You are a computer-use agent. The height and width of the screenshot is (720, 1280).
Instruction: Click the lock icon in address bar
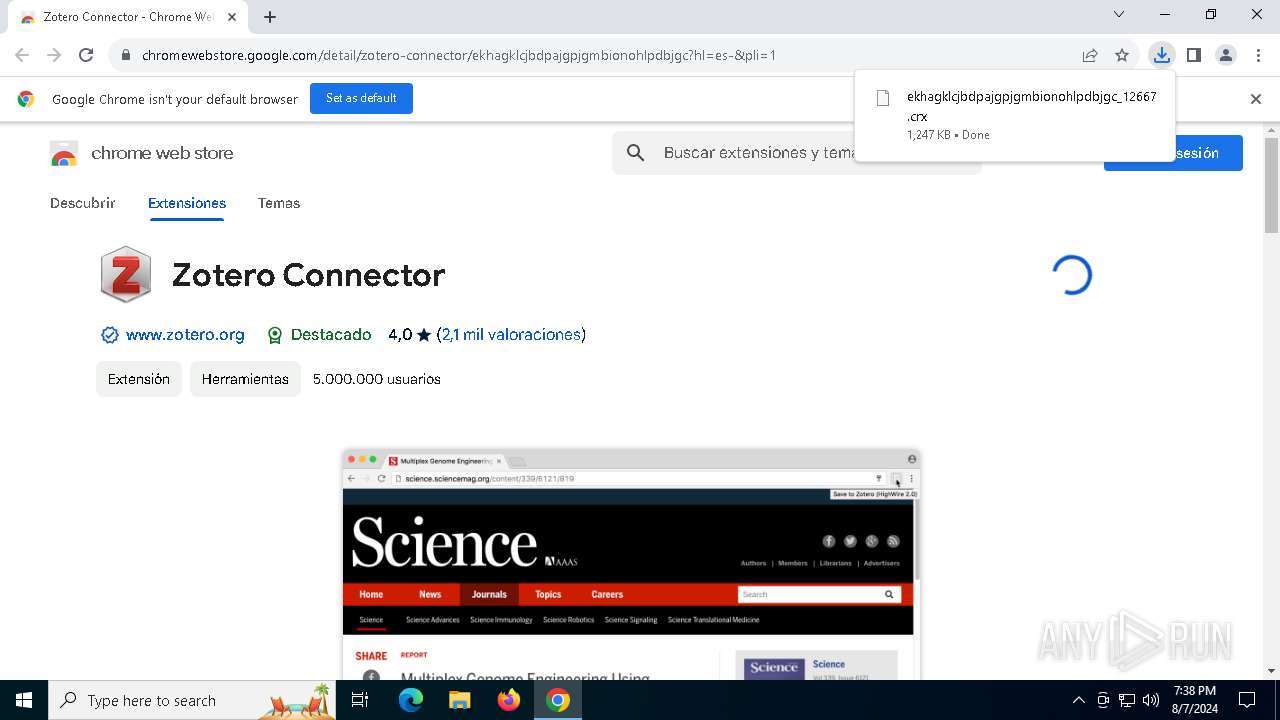tap(125, 55)
